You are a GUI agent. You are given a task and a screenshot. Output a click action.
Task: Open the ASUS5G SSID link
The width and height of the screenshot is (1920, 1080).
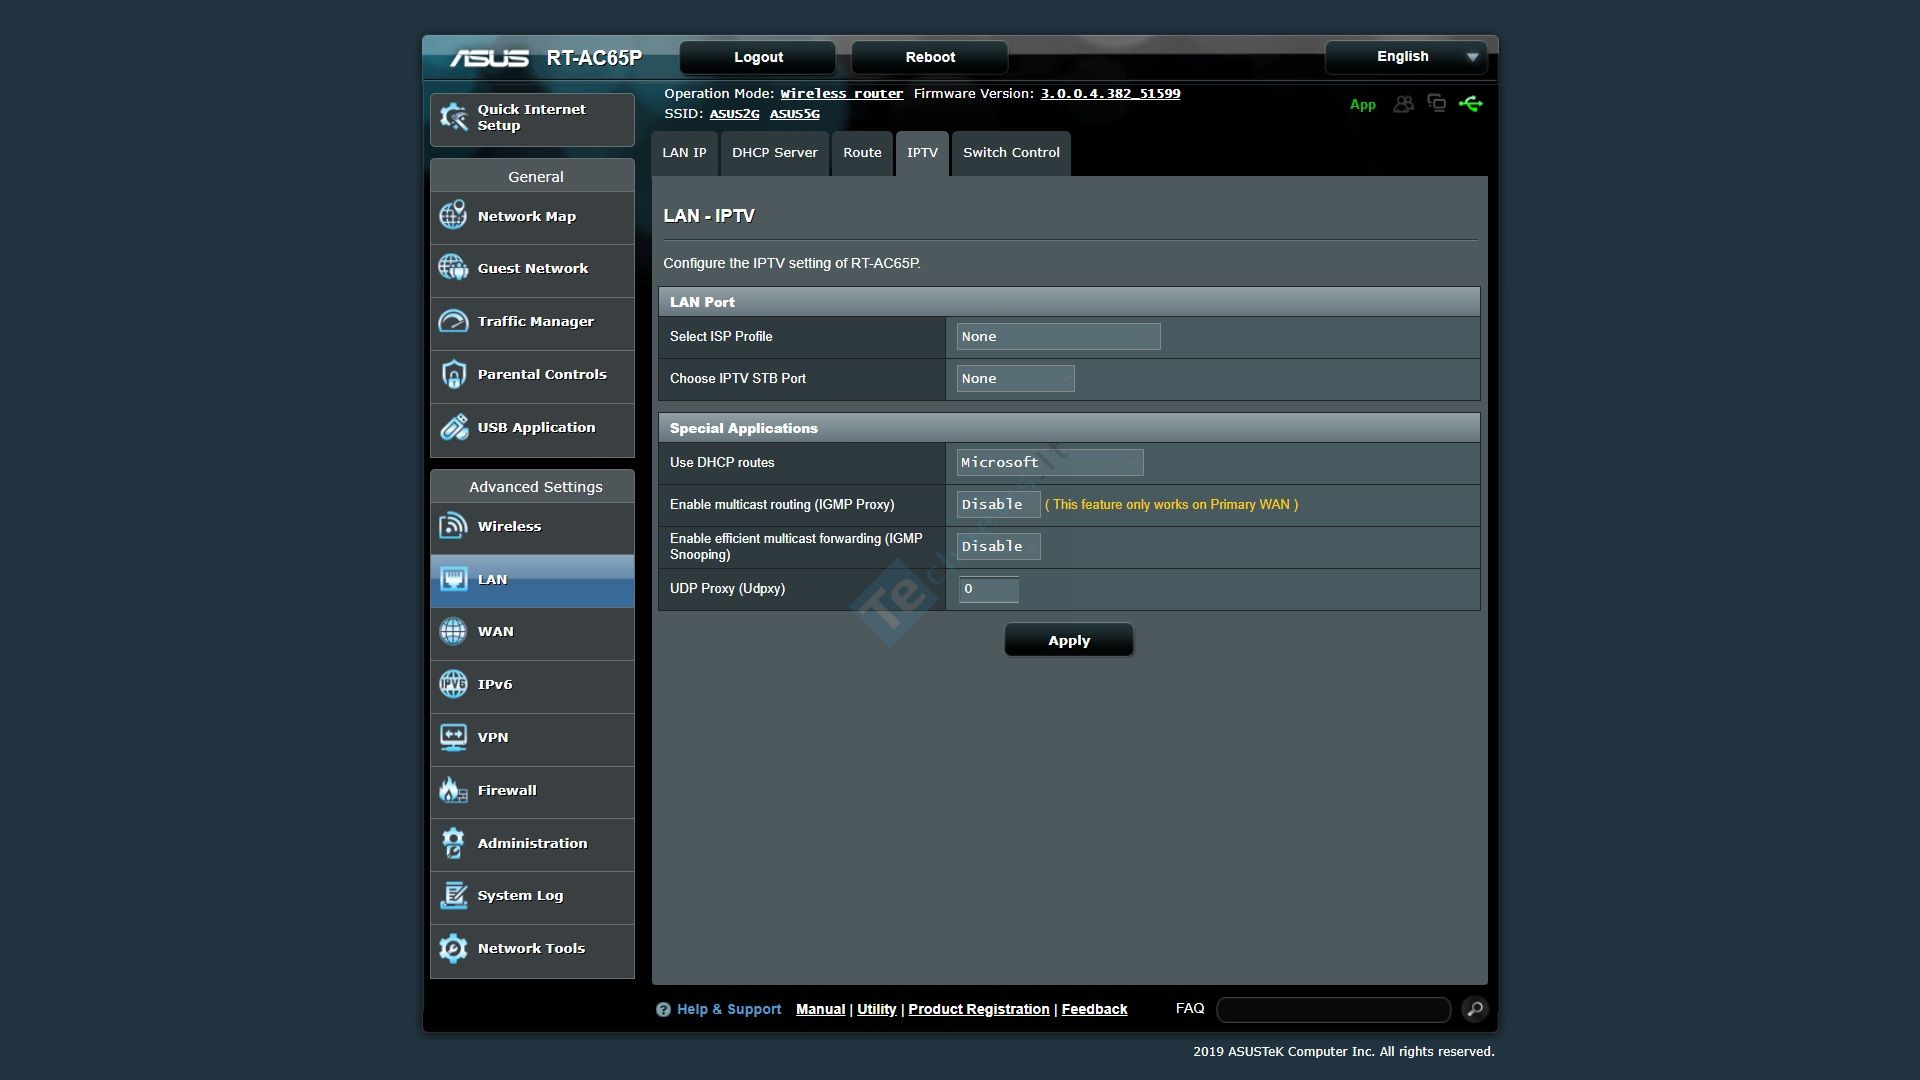(x=795, y=114)
